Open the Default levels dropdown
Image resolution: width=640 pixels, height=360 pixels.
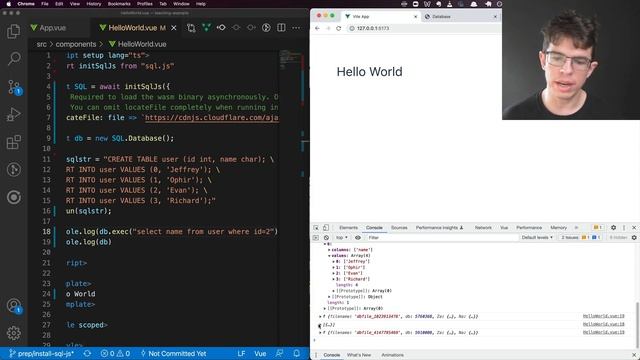(537, 238)
